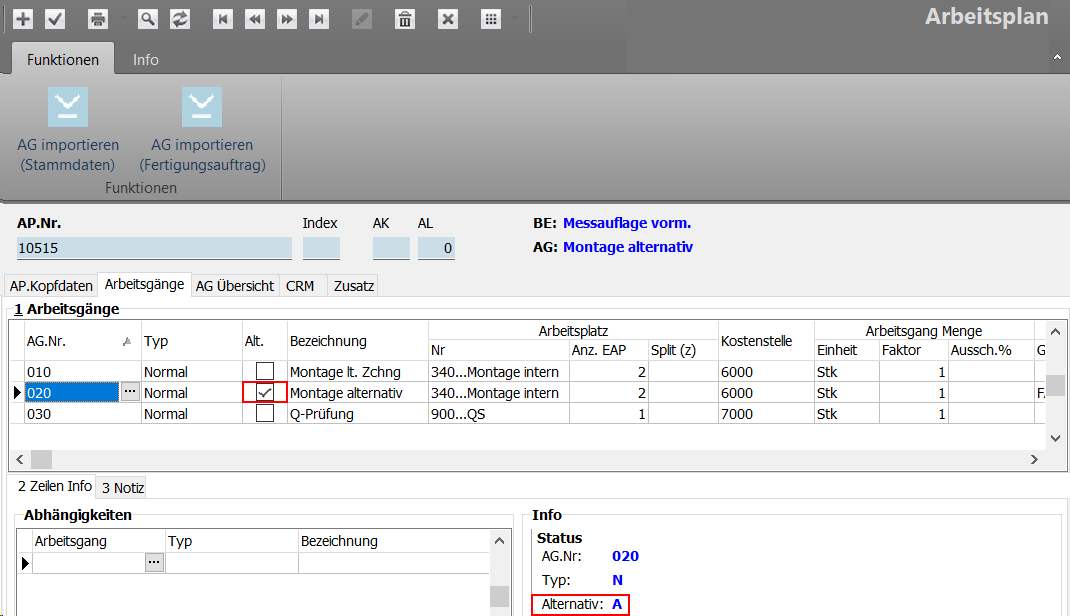Open the '2 Zeilen Info' tab
The width and height of the screenshot is (1070, 616).
coord(55,486)
